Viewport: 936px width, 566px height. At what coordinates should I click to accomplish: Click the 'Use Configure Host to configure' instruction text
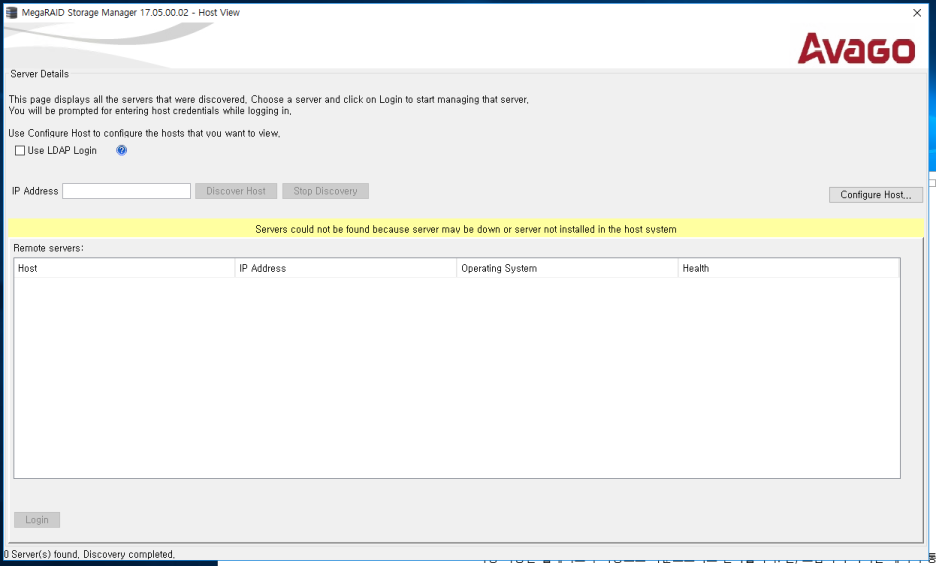tap(144, 133)
